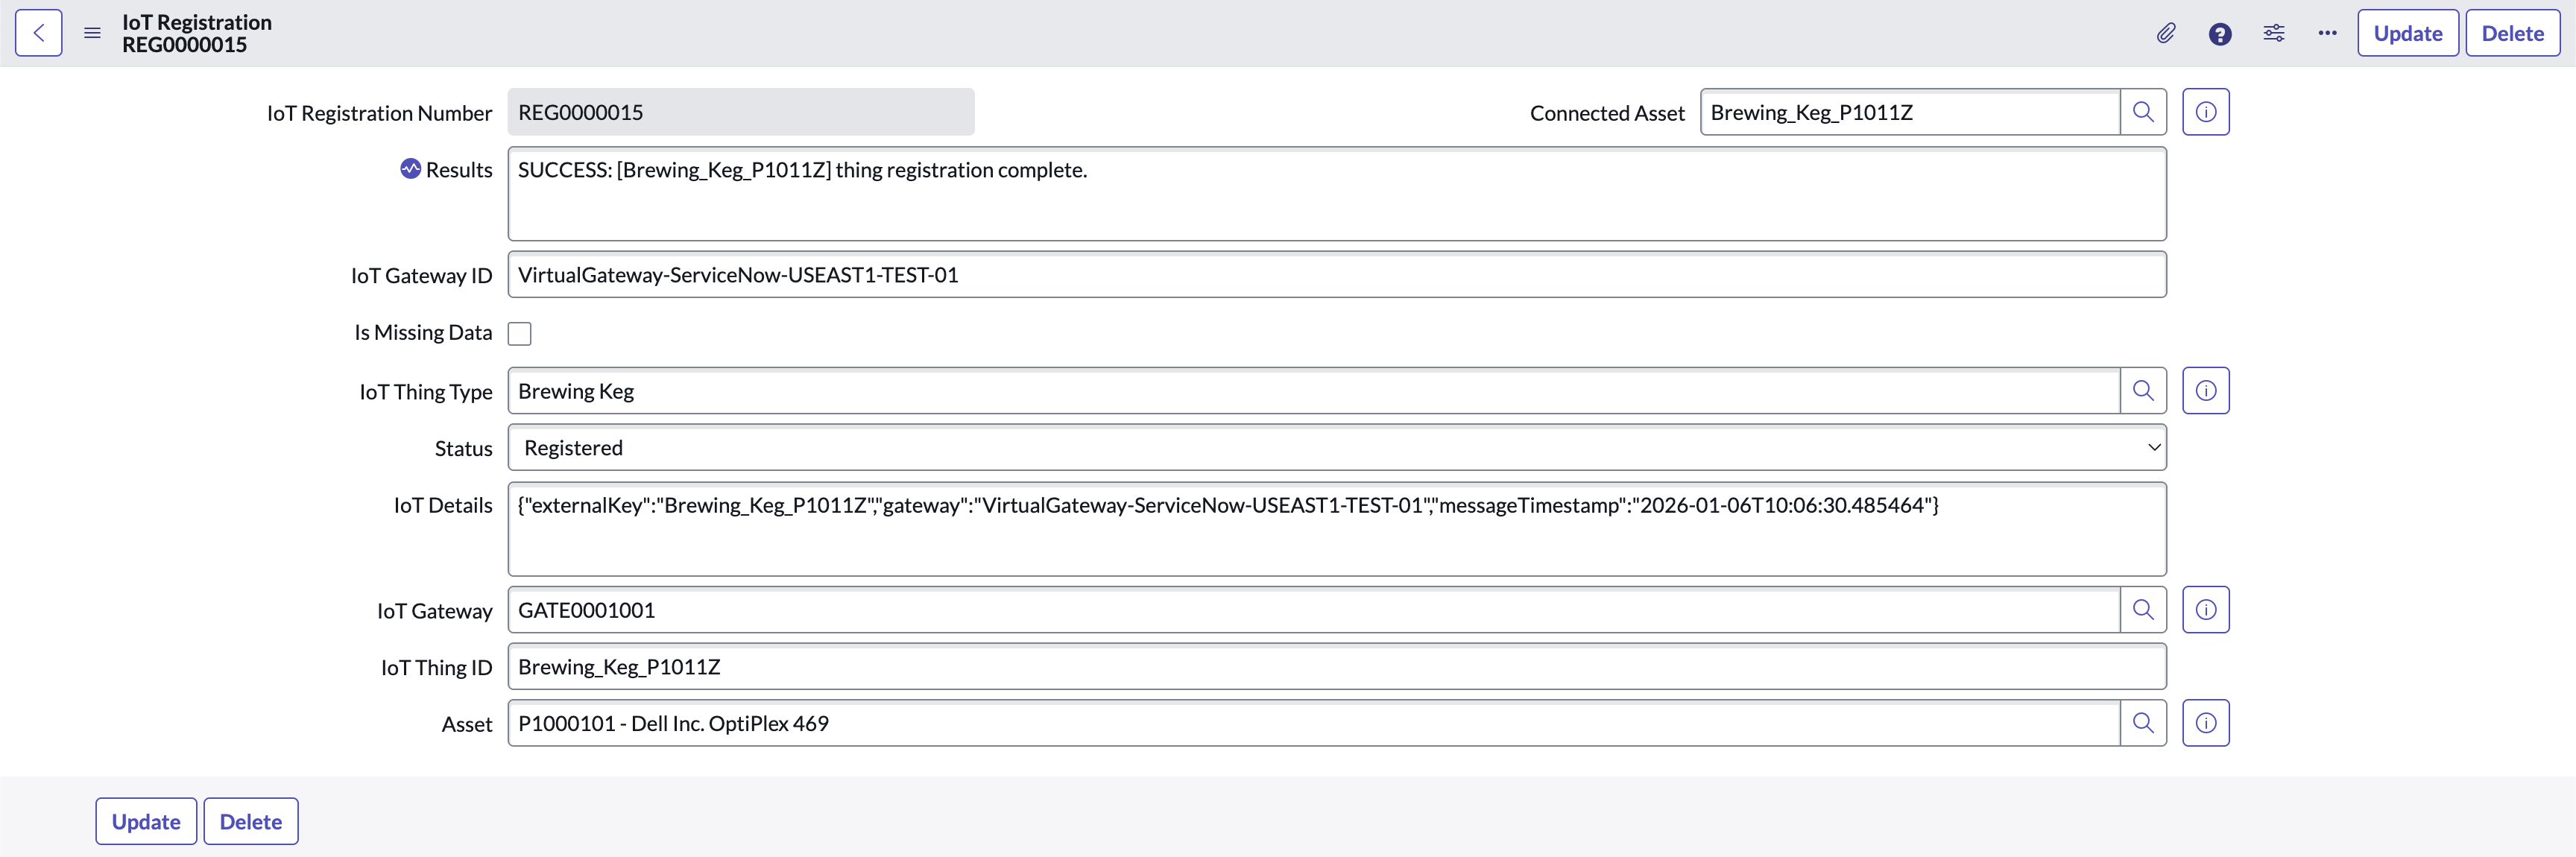The height and width of the screenshot is (857, 2576).
Task: Click the 'Is Missing Data' label
Action: point(423,333)
